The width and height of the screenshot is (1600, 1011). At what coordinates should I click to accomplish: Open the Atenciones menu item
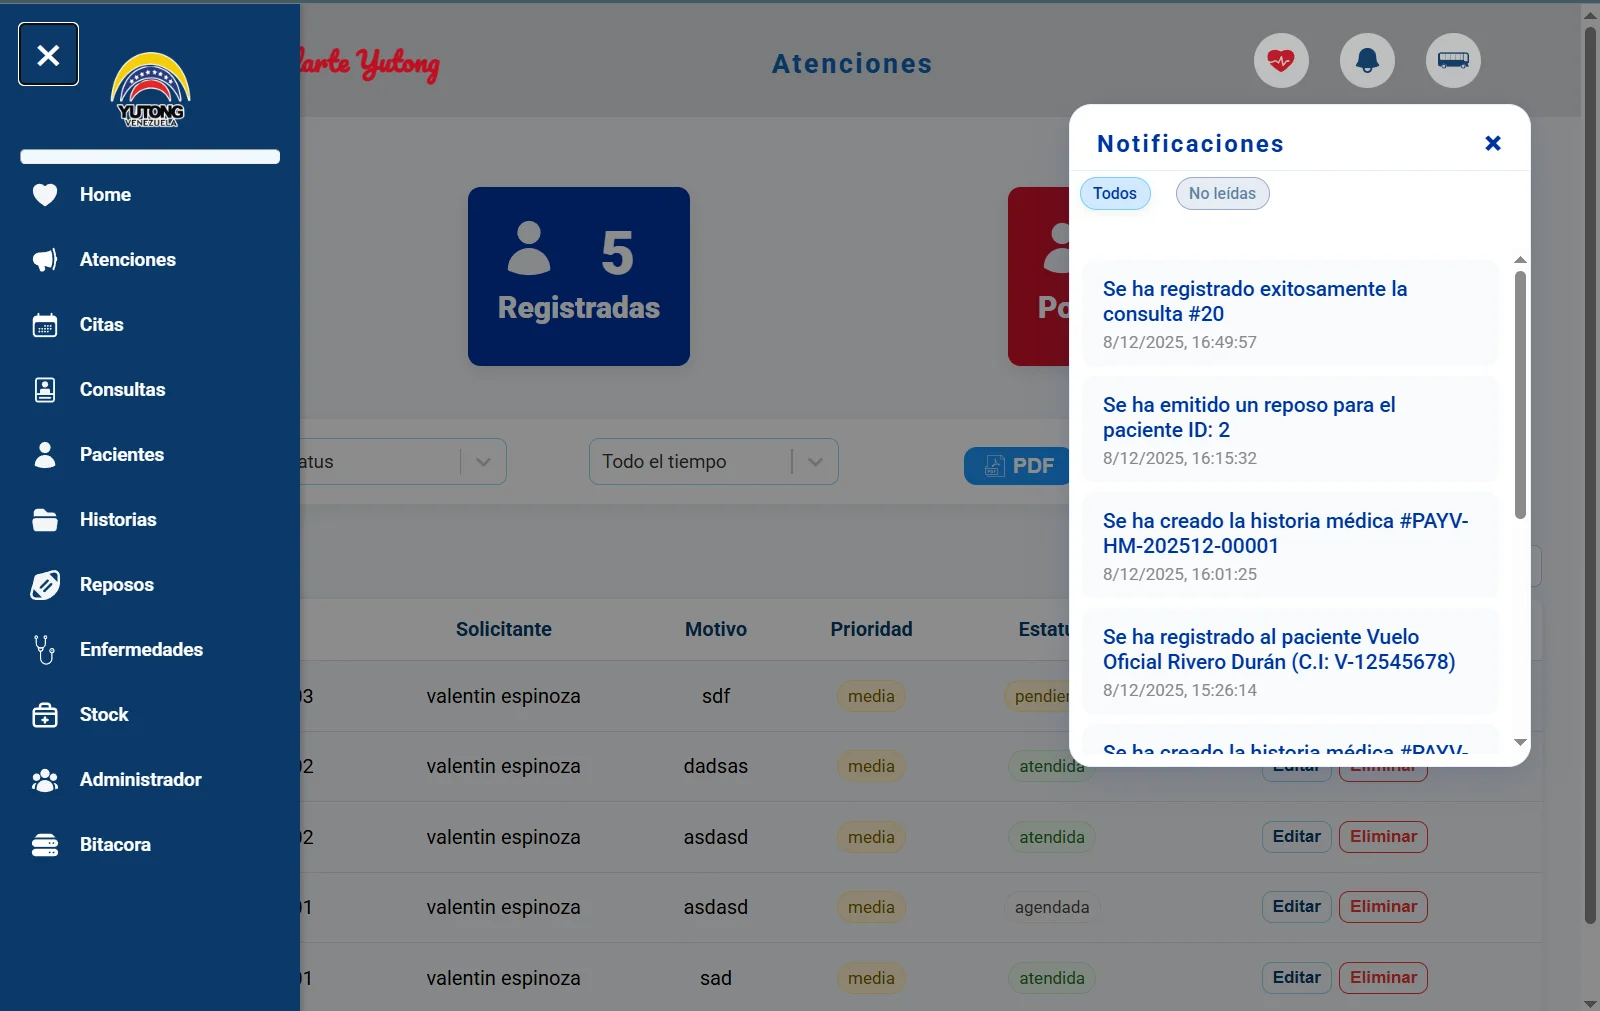coord(128,260)
